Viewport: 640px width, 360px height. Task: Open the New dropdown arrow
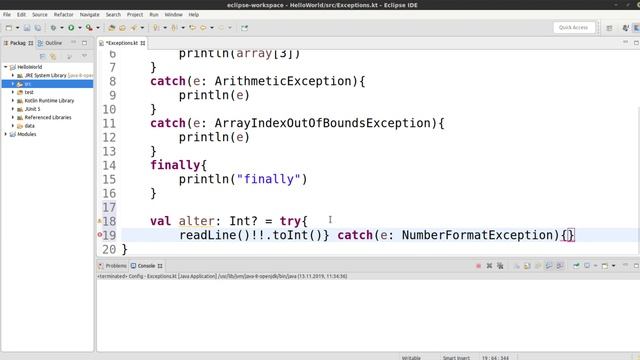[x=17, y=28]
